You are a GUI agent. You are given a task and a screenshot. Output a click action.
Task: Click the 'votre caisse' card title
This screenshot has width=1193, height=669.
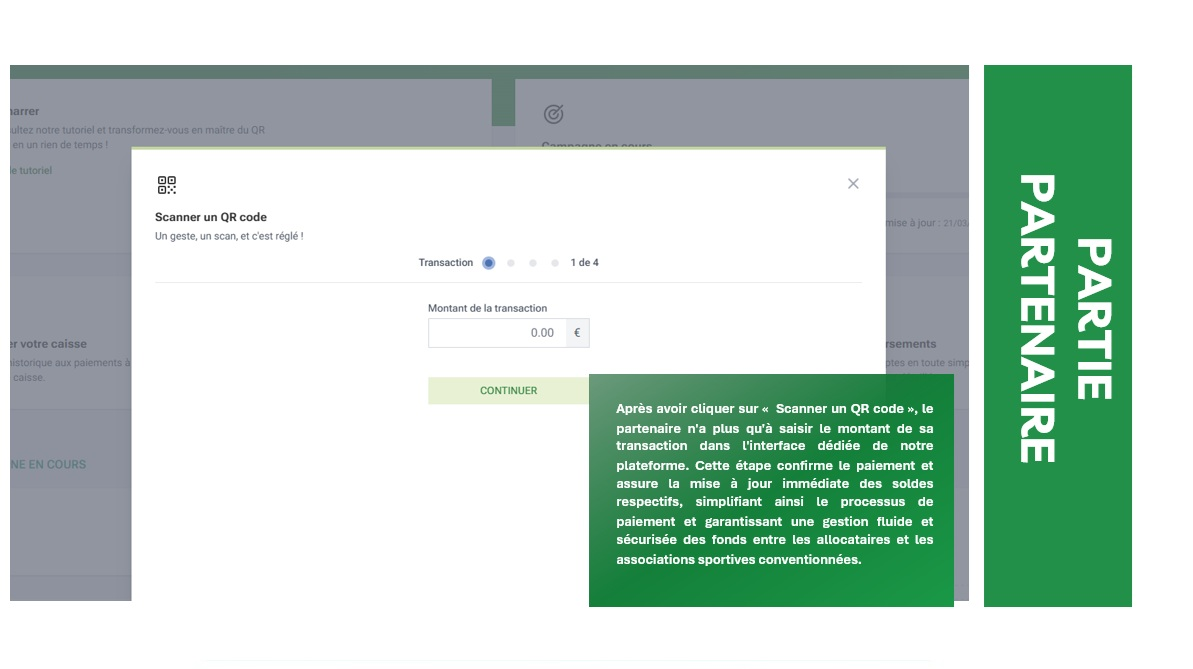(x=48, y=344)
